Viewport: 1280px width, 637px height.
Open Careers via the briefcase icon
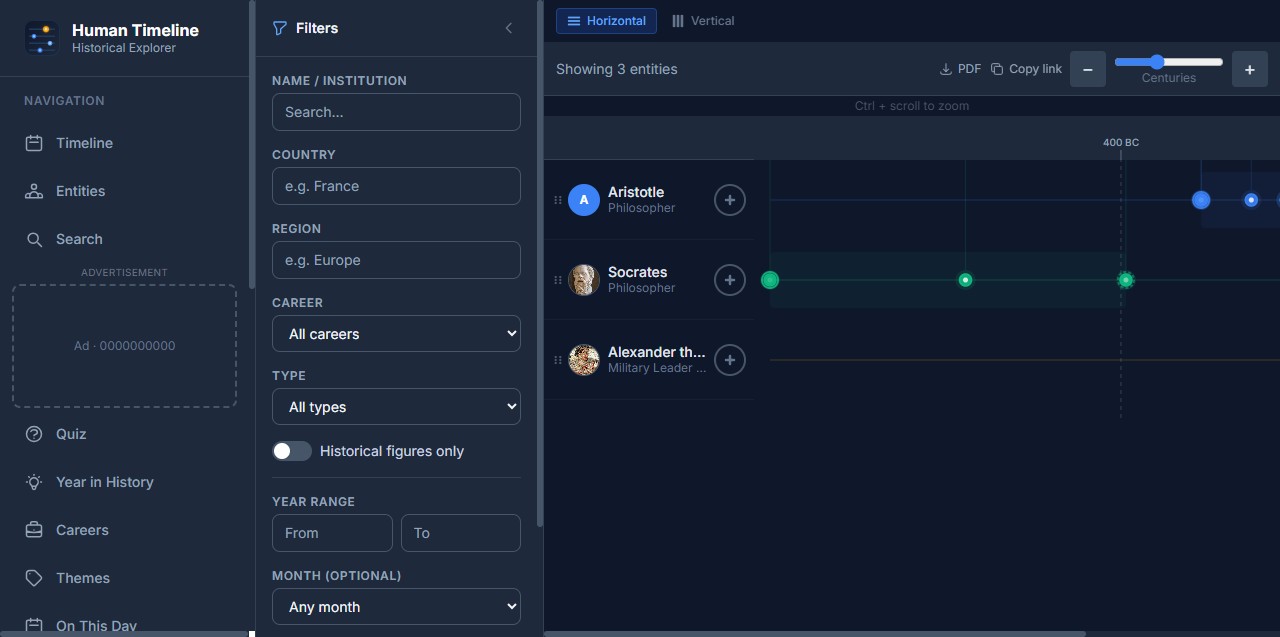[34, 530]
